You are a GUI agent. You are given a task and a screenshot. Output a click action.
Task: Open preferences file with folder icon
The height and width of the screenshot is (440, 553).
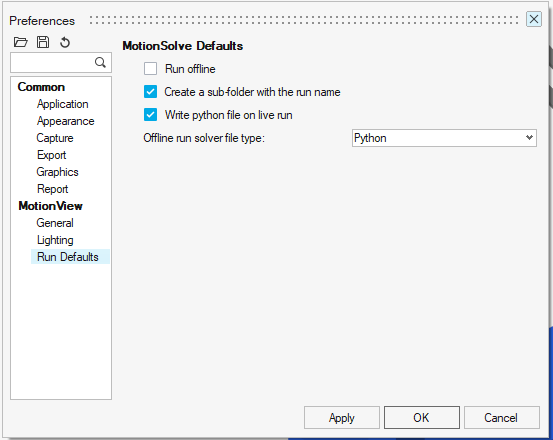tap(20, 42)
